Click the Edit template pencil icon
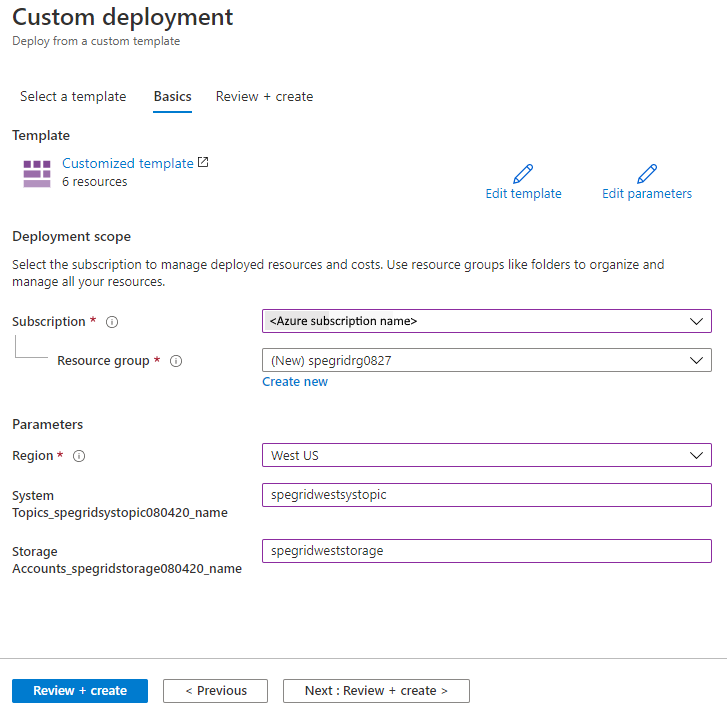Screen dimensions: 727x718 tap(523, 174)
